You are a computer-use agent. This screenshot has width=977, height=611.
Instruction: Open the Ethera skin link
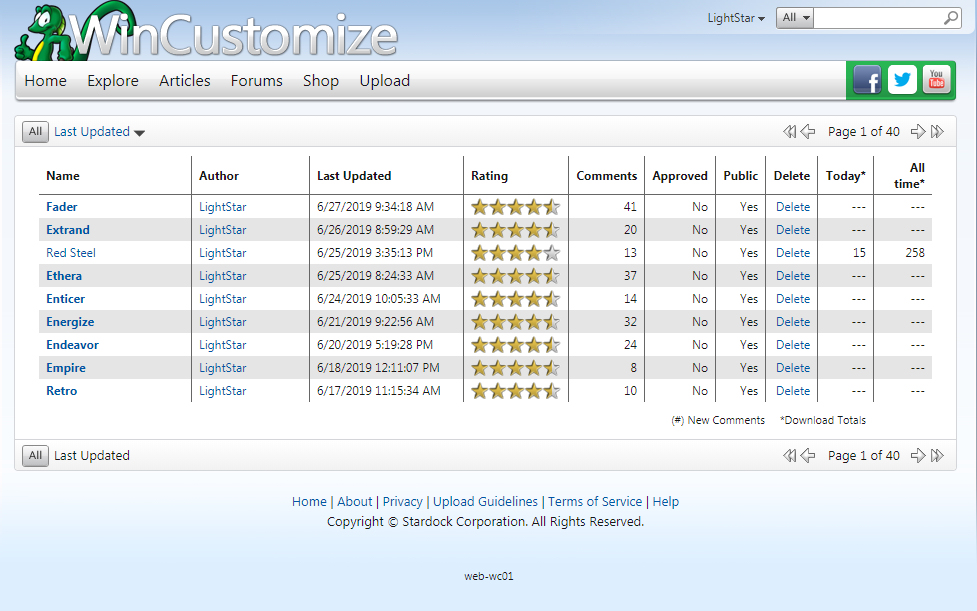(64, 276)
